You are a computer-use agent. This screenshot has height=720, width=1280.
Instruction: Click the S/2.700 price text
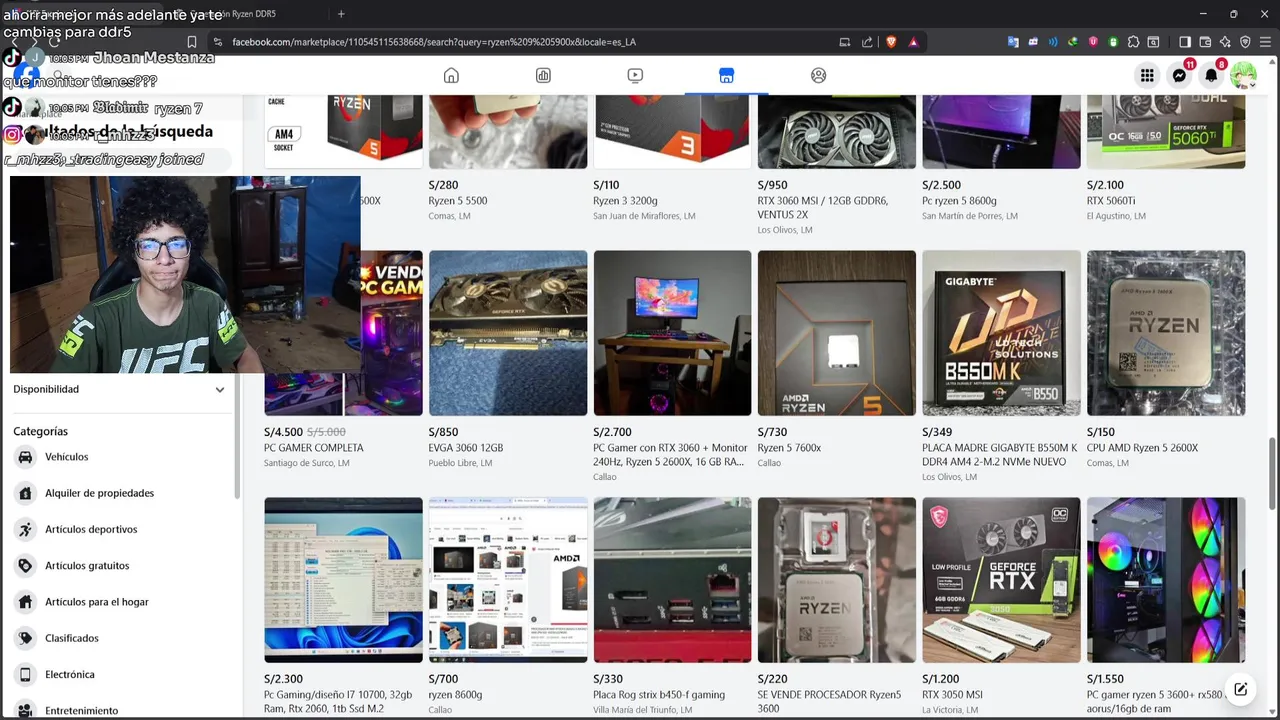pyautogui.click(x=612, y=432)
